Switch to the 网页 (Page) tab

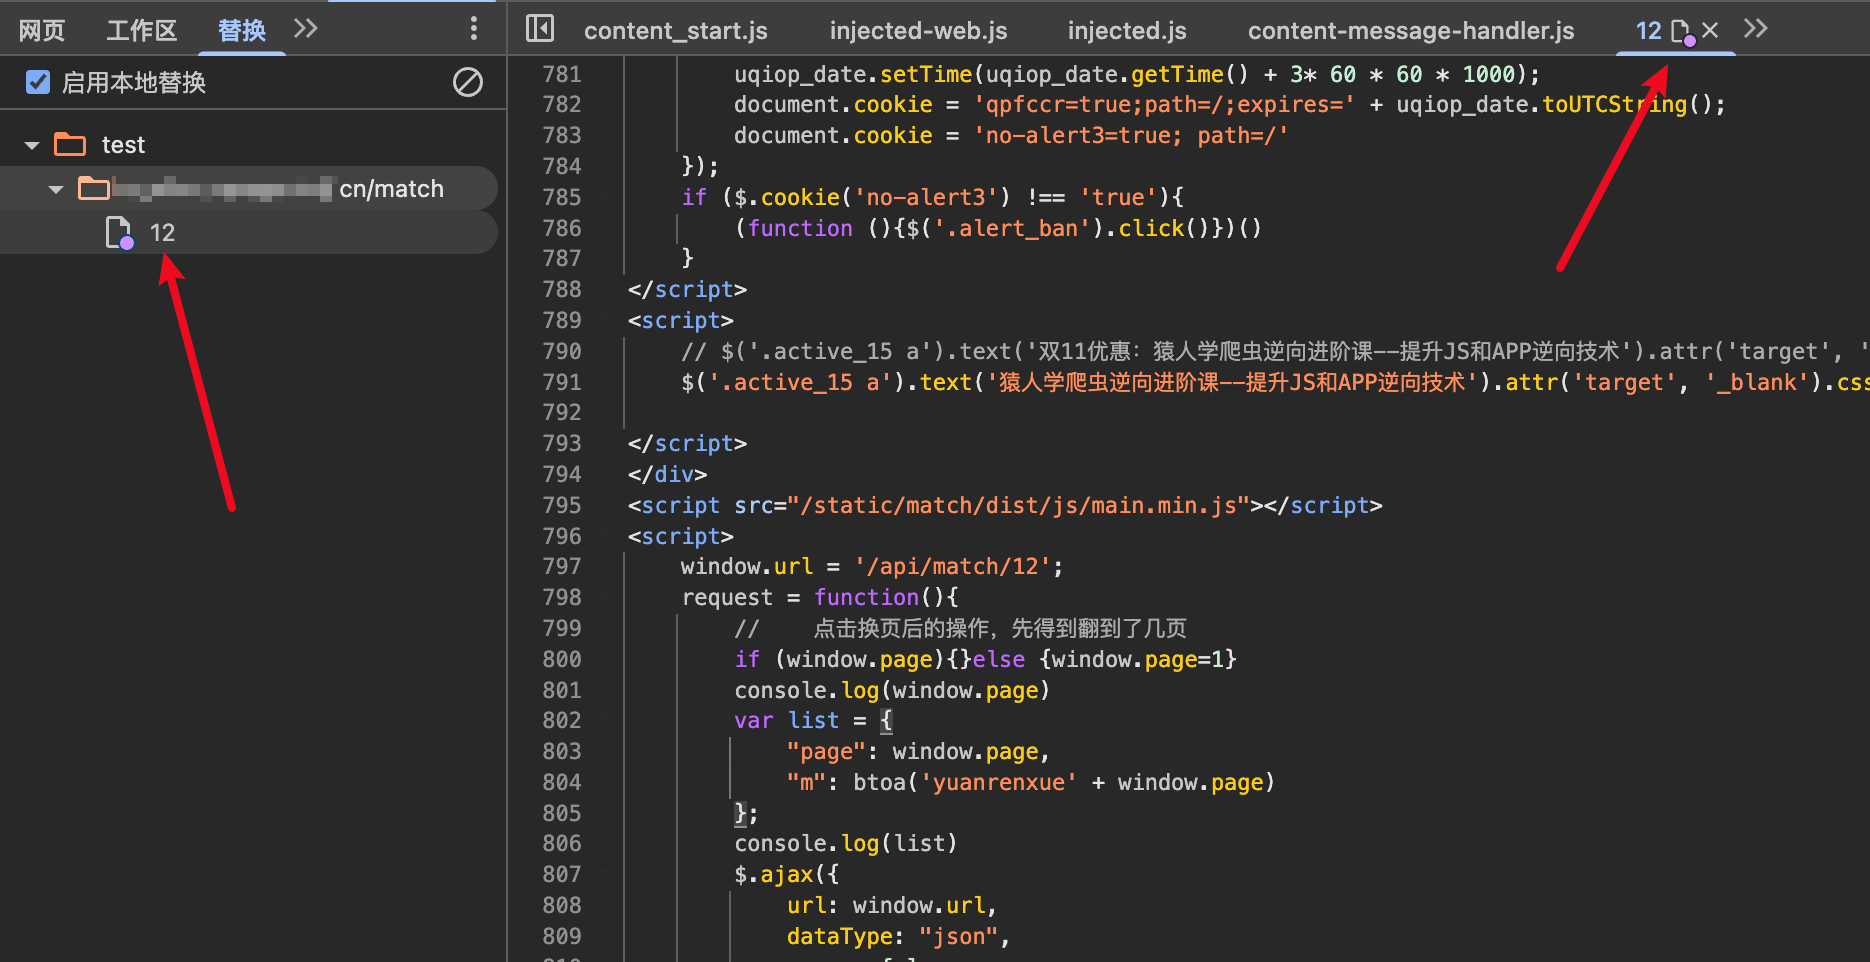(42, 31)
